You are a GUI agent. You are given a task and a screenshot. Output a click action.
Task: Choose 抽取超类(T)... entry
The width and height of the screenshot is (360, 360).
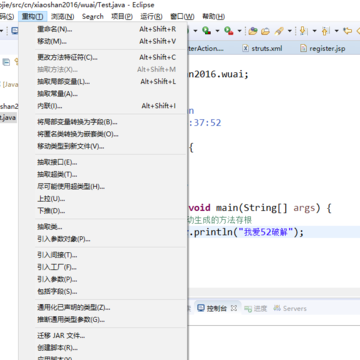pyautogui.click(x=103, y=174)
